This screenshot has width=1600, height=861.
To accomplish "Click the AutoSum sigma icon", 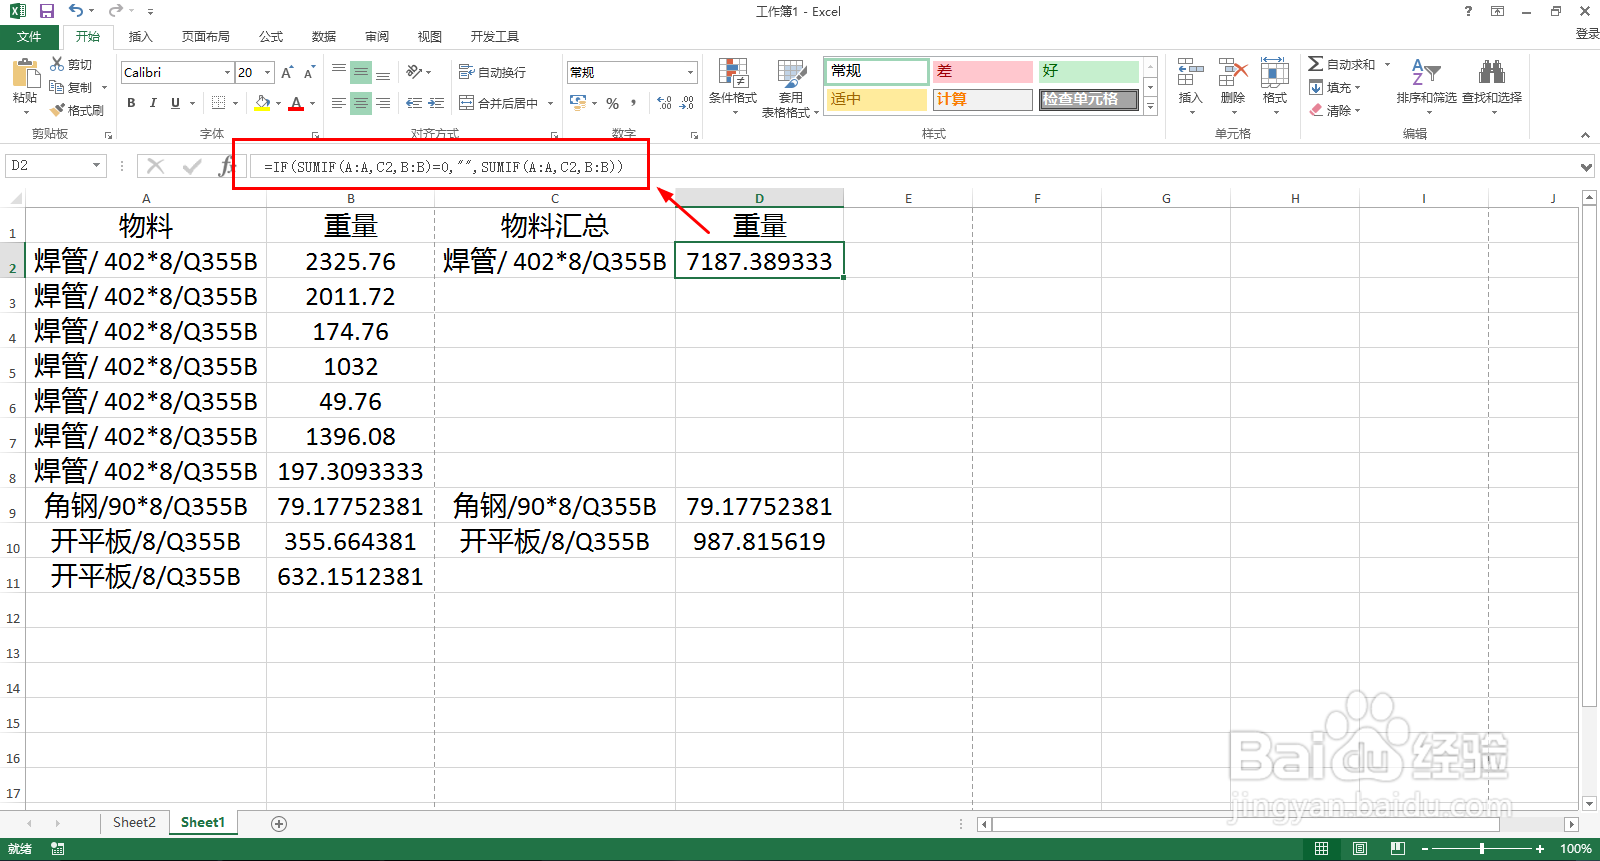I will click(x=1315, y=64).
